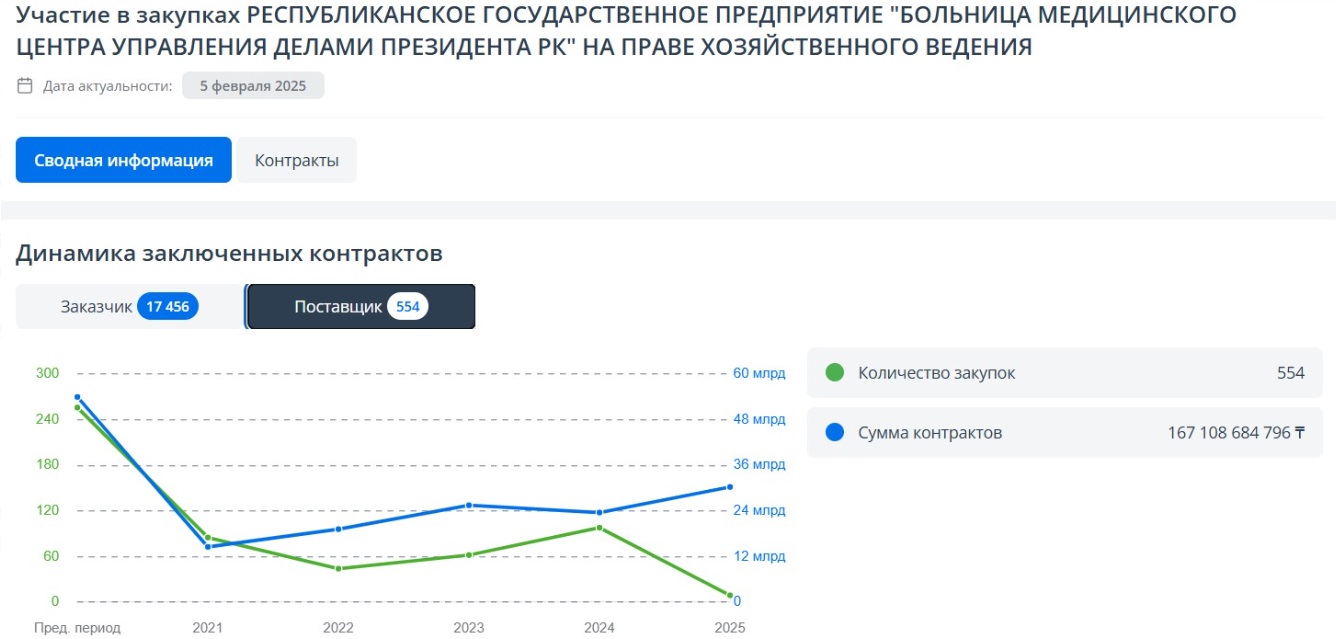The image size is (1336, 639).
Task: Click the calendar icon beside Дата актуальности
Action: 26,86
